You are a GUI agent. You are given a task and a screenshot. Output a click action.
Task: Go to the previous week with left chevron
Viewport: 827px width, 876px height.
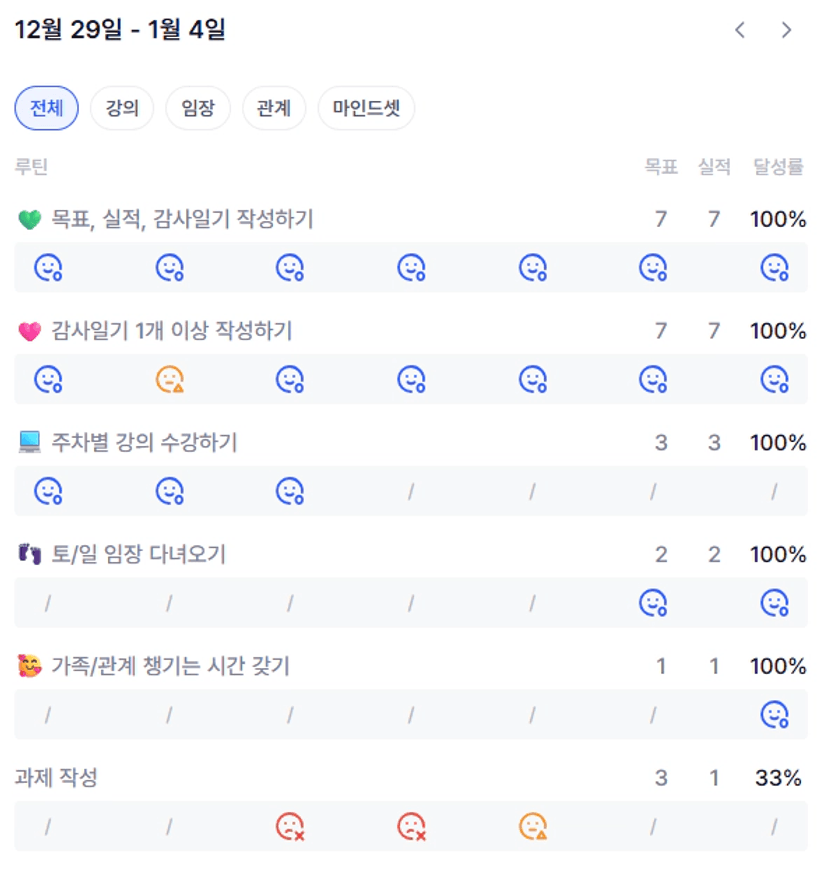coord(740,30)
